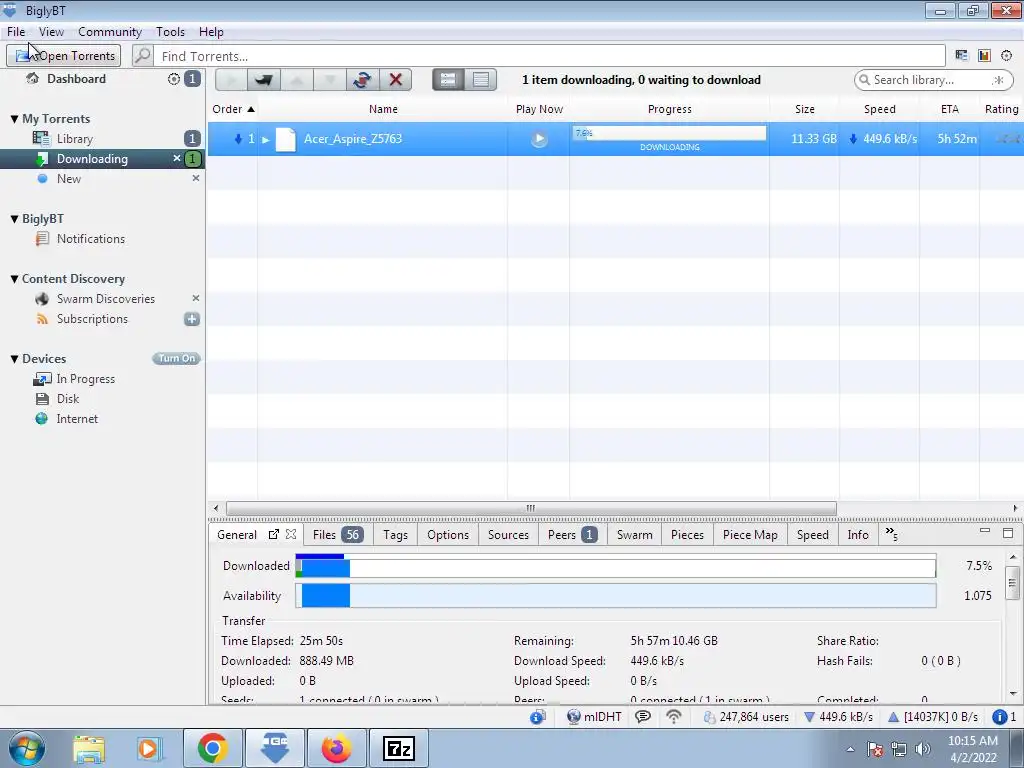
Task: Open the Tools menu
Action: 170,32
